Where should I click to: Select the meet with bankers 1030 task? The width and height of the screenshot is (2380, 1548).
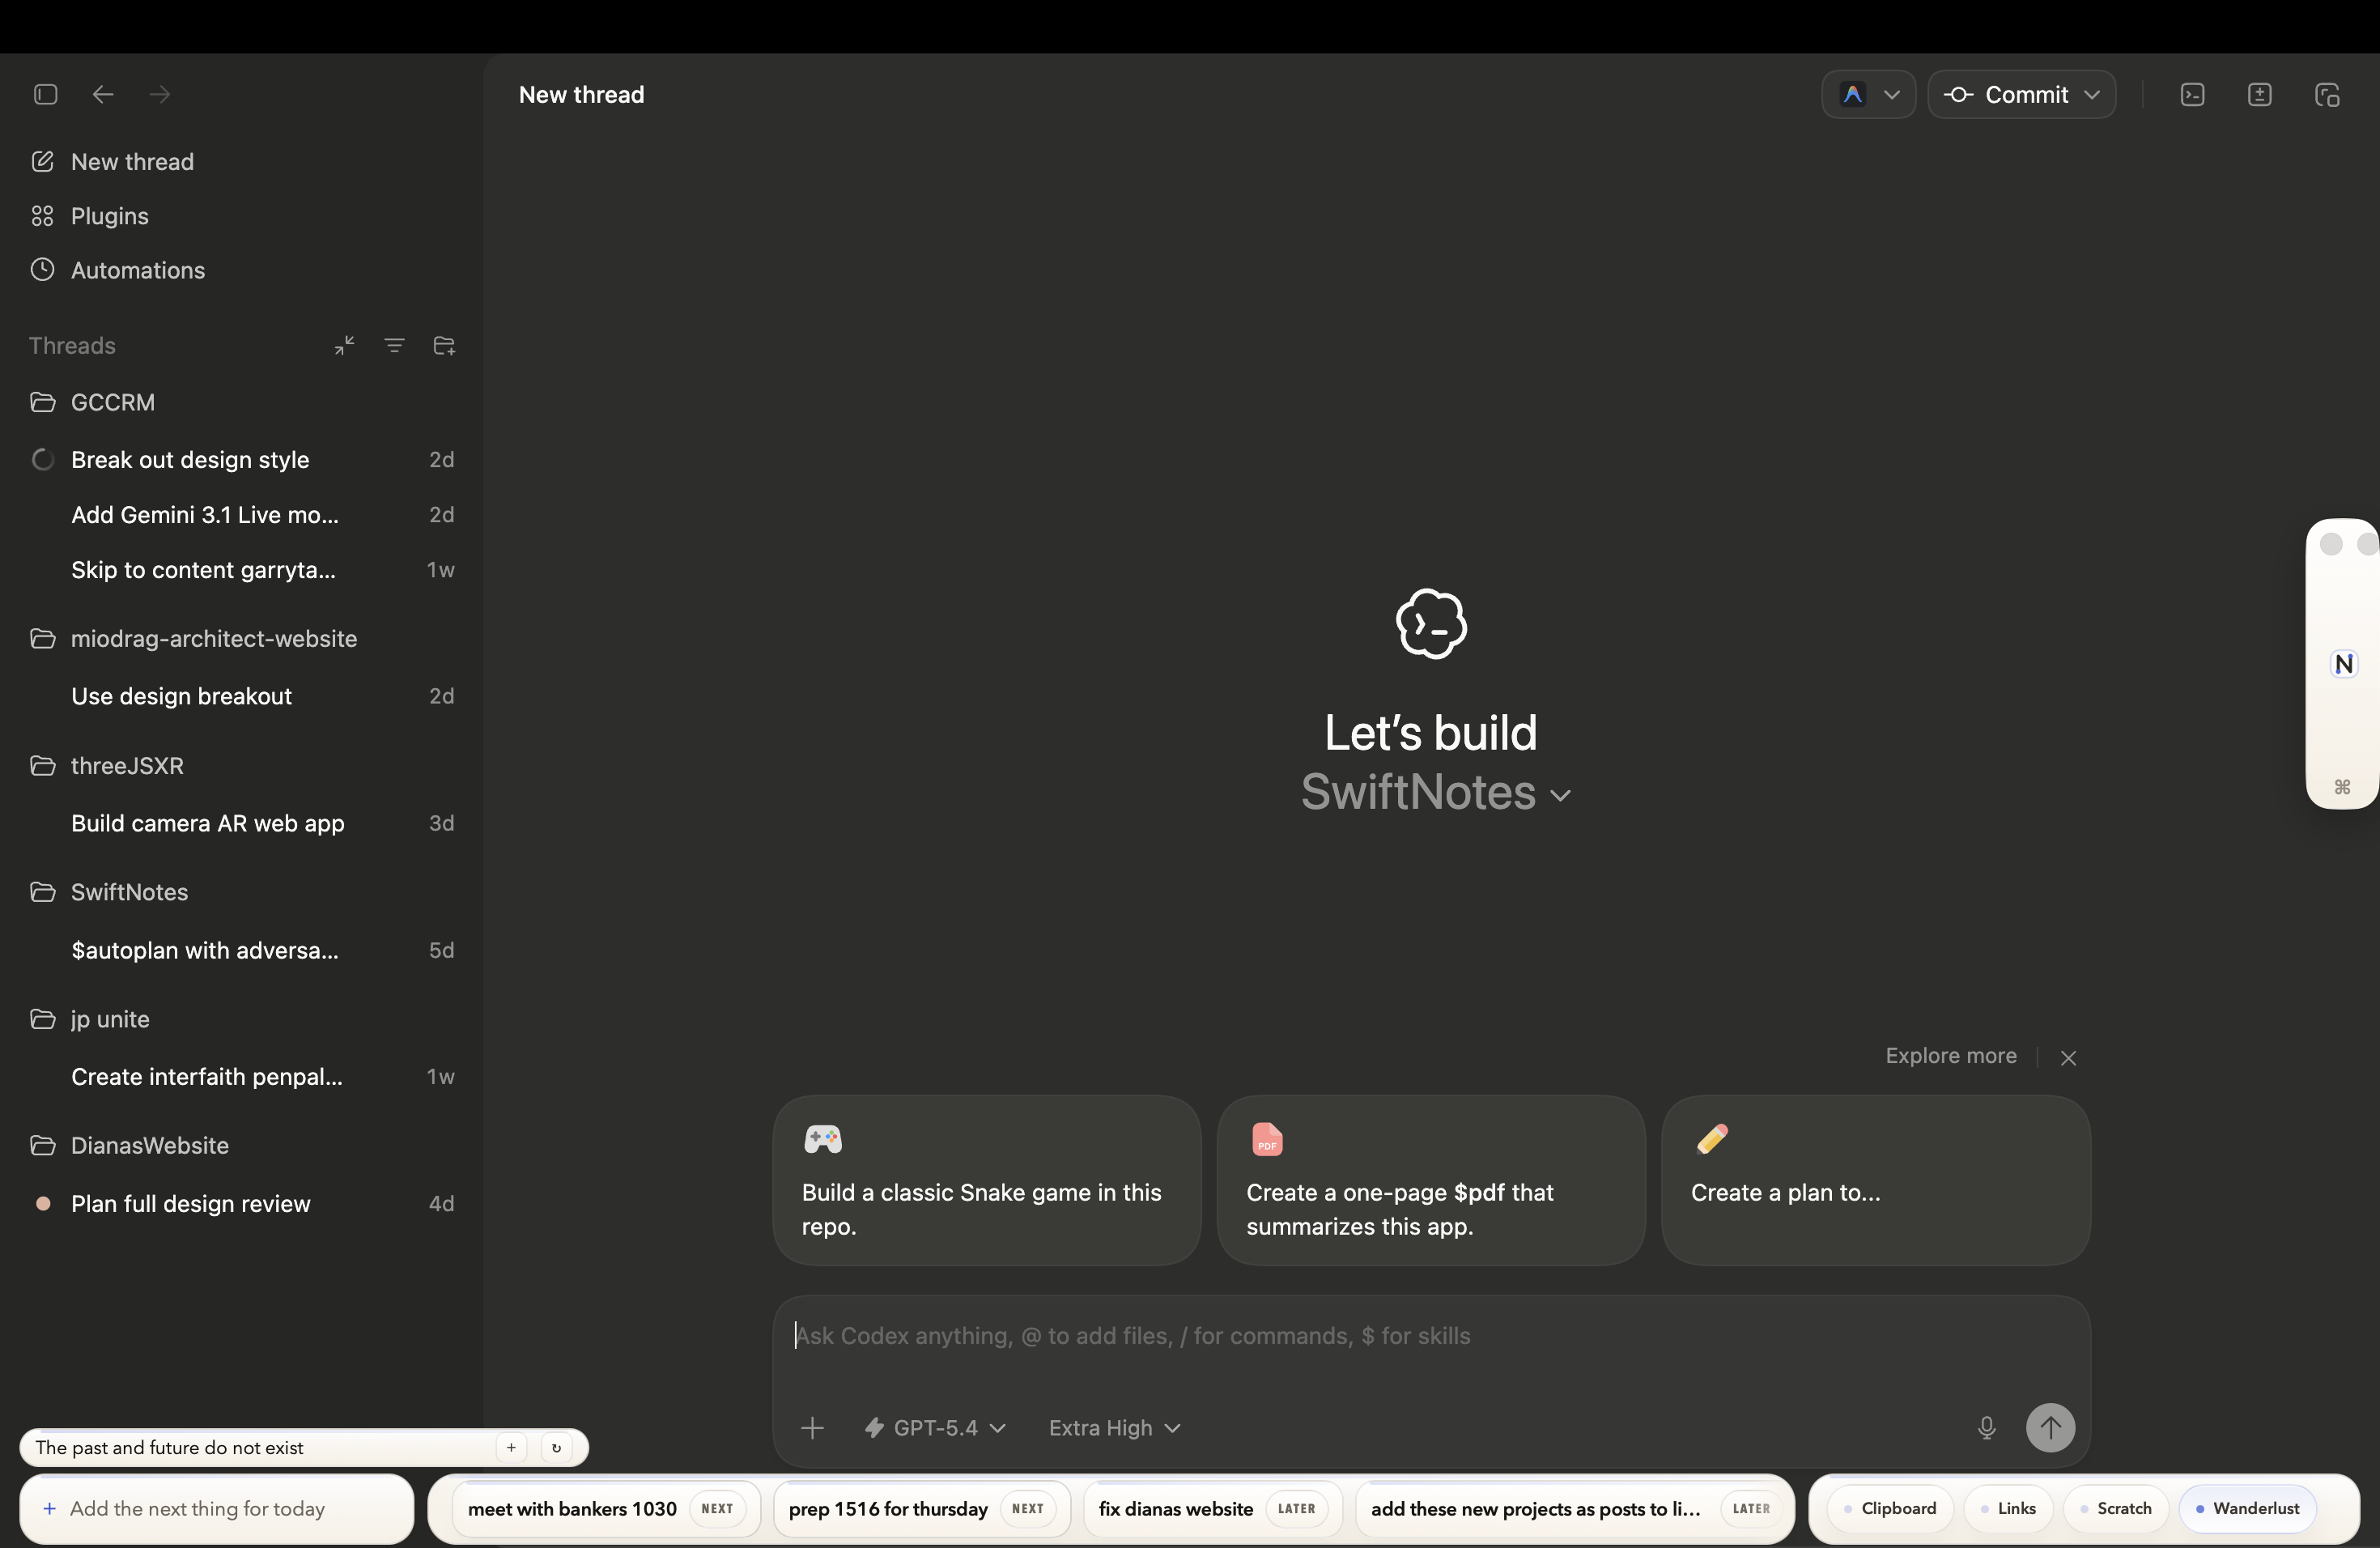[606, 1508]
